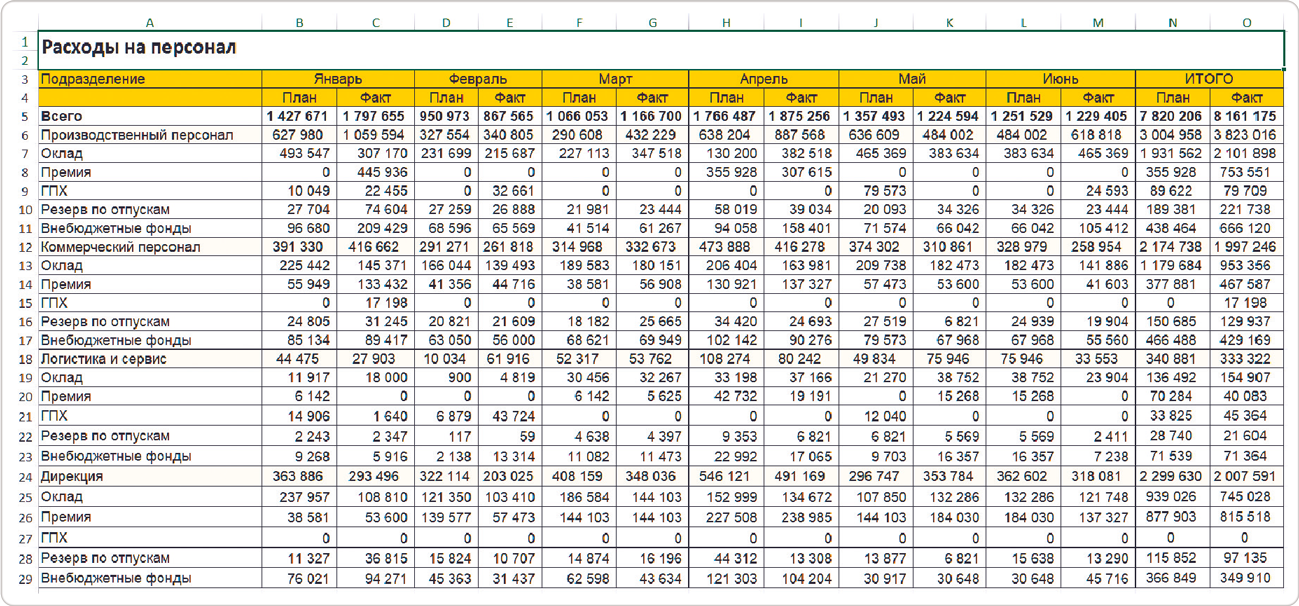Click the "ИТОГО" header cell
Viewport: 1299px width, 606px height.
coord(1209,79)
